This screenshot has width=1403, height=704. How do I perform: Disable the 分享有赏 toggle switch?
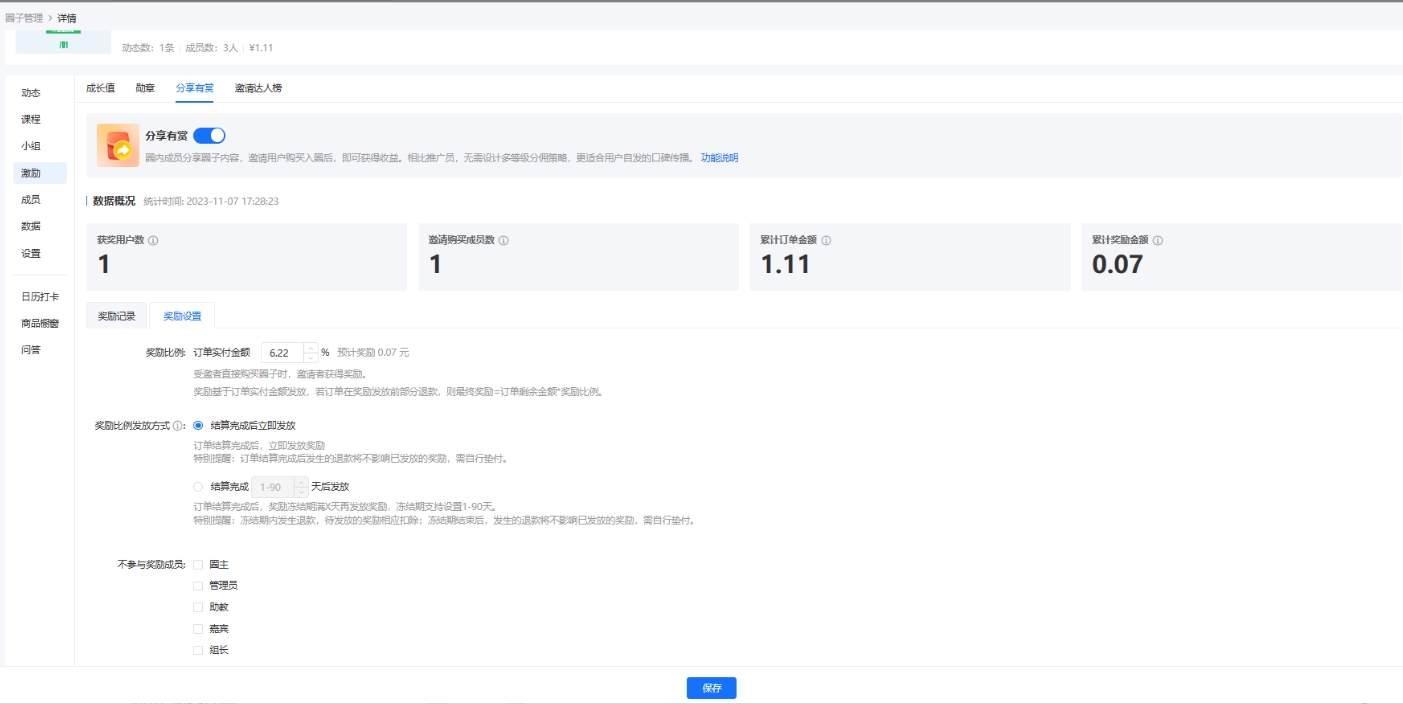point(210,135)
